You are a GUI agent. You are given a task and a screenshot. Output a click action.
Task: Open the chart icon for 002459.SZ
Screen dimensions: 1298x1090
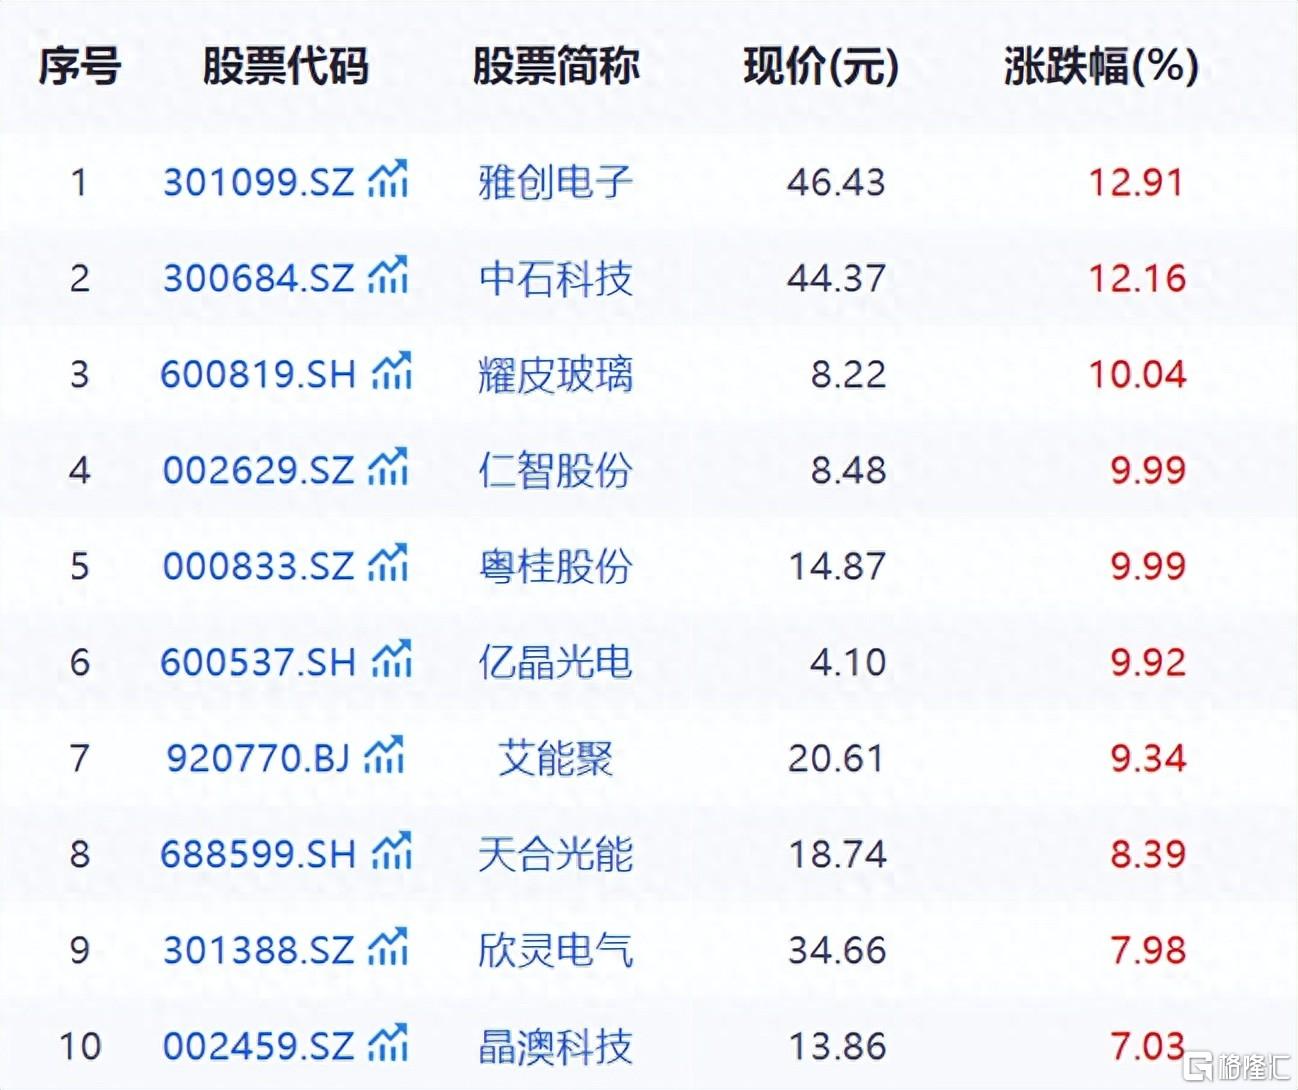point(388,1044)
